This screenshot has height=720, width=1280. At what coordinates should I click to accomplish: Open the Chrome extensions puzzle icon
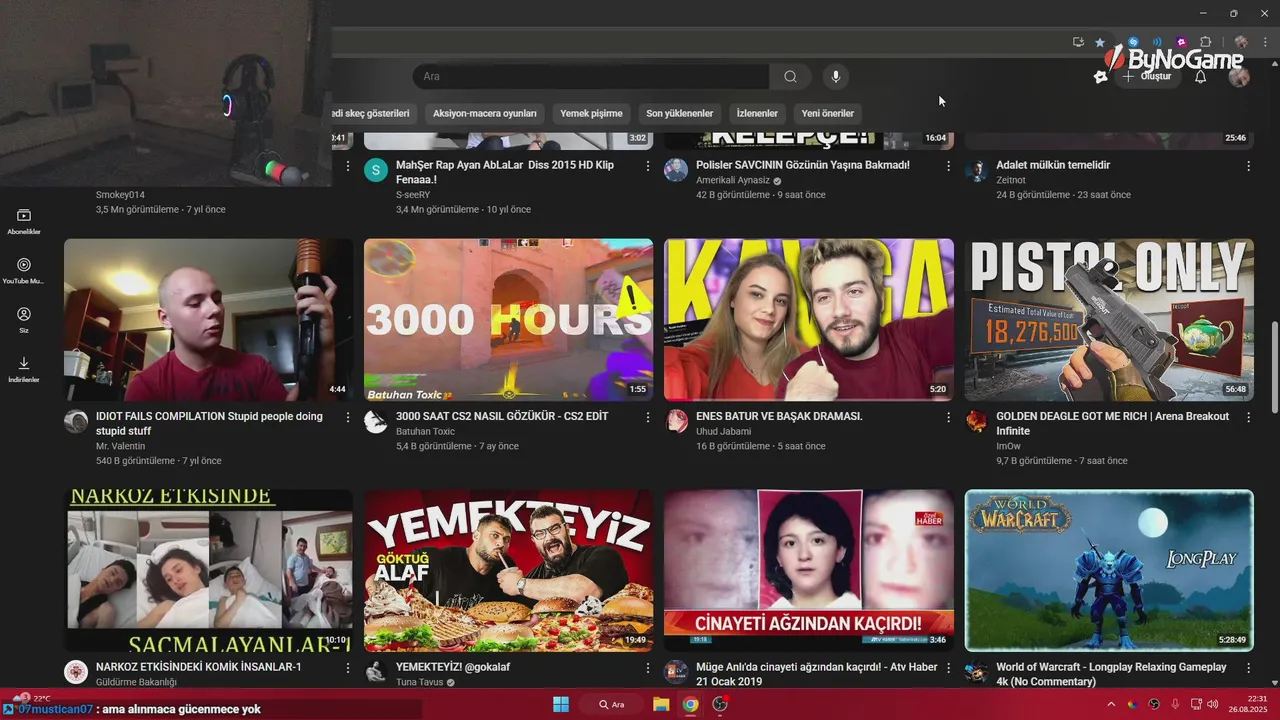(x=1205, y=42)
